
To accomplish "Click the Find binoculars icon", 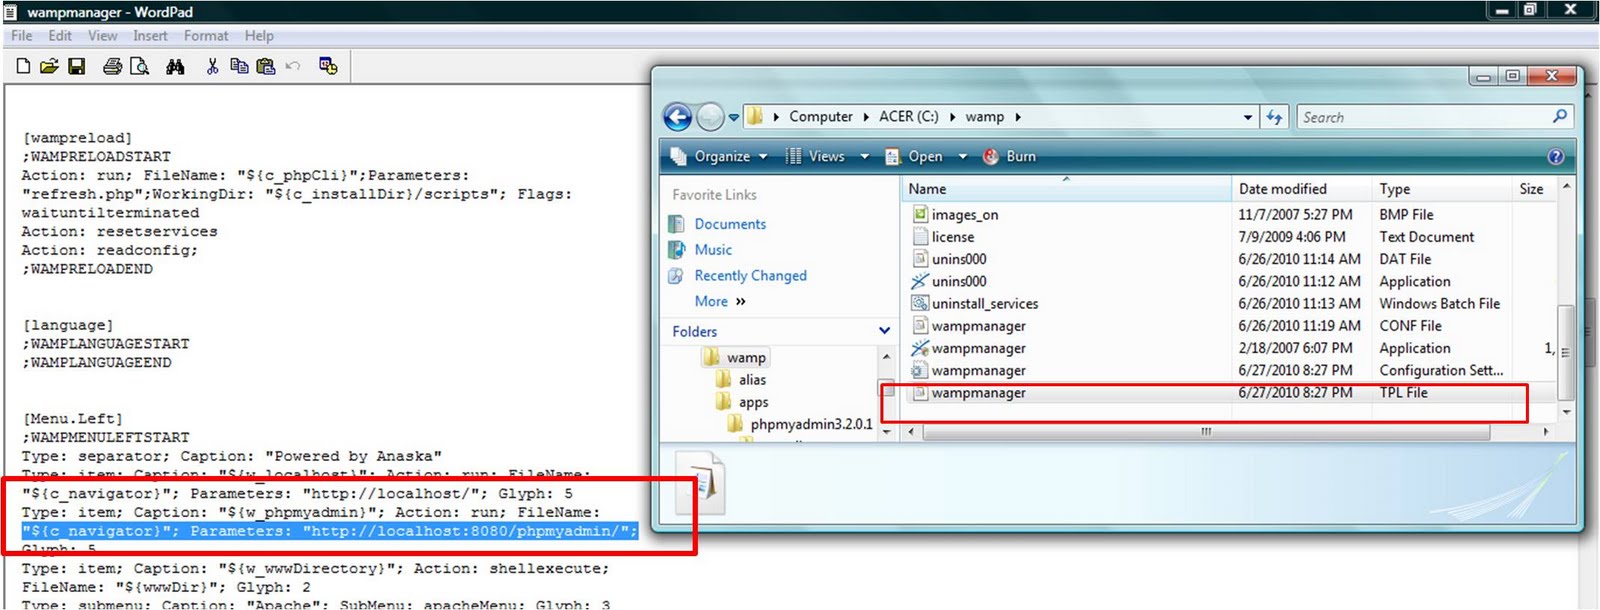I will pyautogui.click(x=176, y=67).
